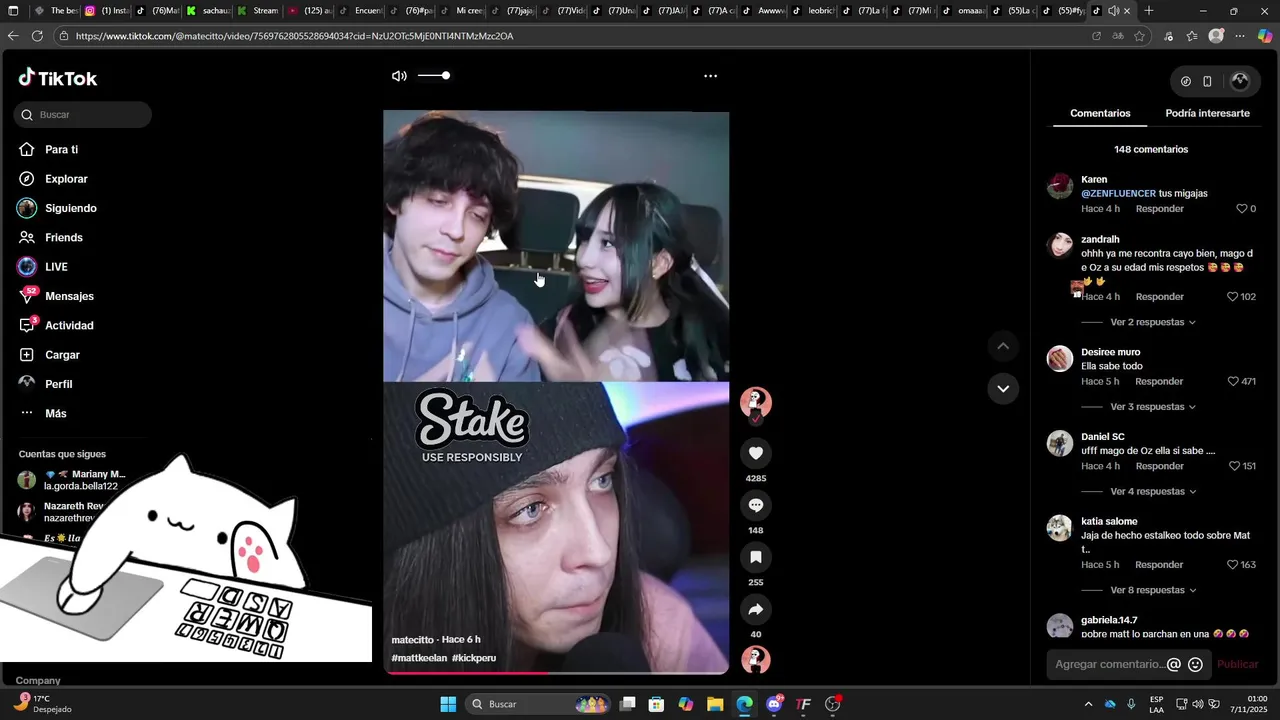Go to the next video with down arrow
The image size is (1280, 720).
(x=1003, y=388)
